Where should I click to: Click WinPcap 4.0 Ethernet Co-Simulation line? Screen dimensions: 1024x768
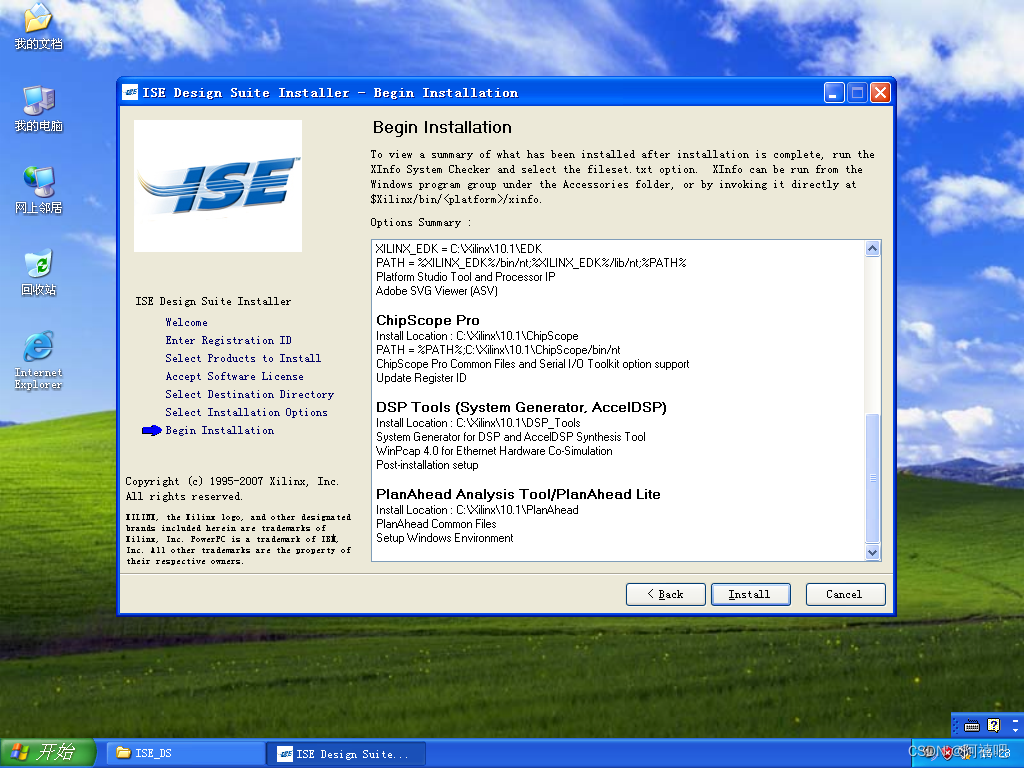pyautogui.click(x=494, y=451)
